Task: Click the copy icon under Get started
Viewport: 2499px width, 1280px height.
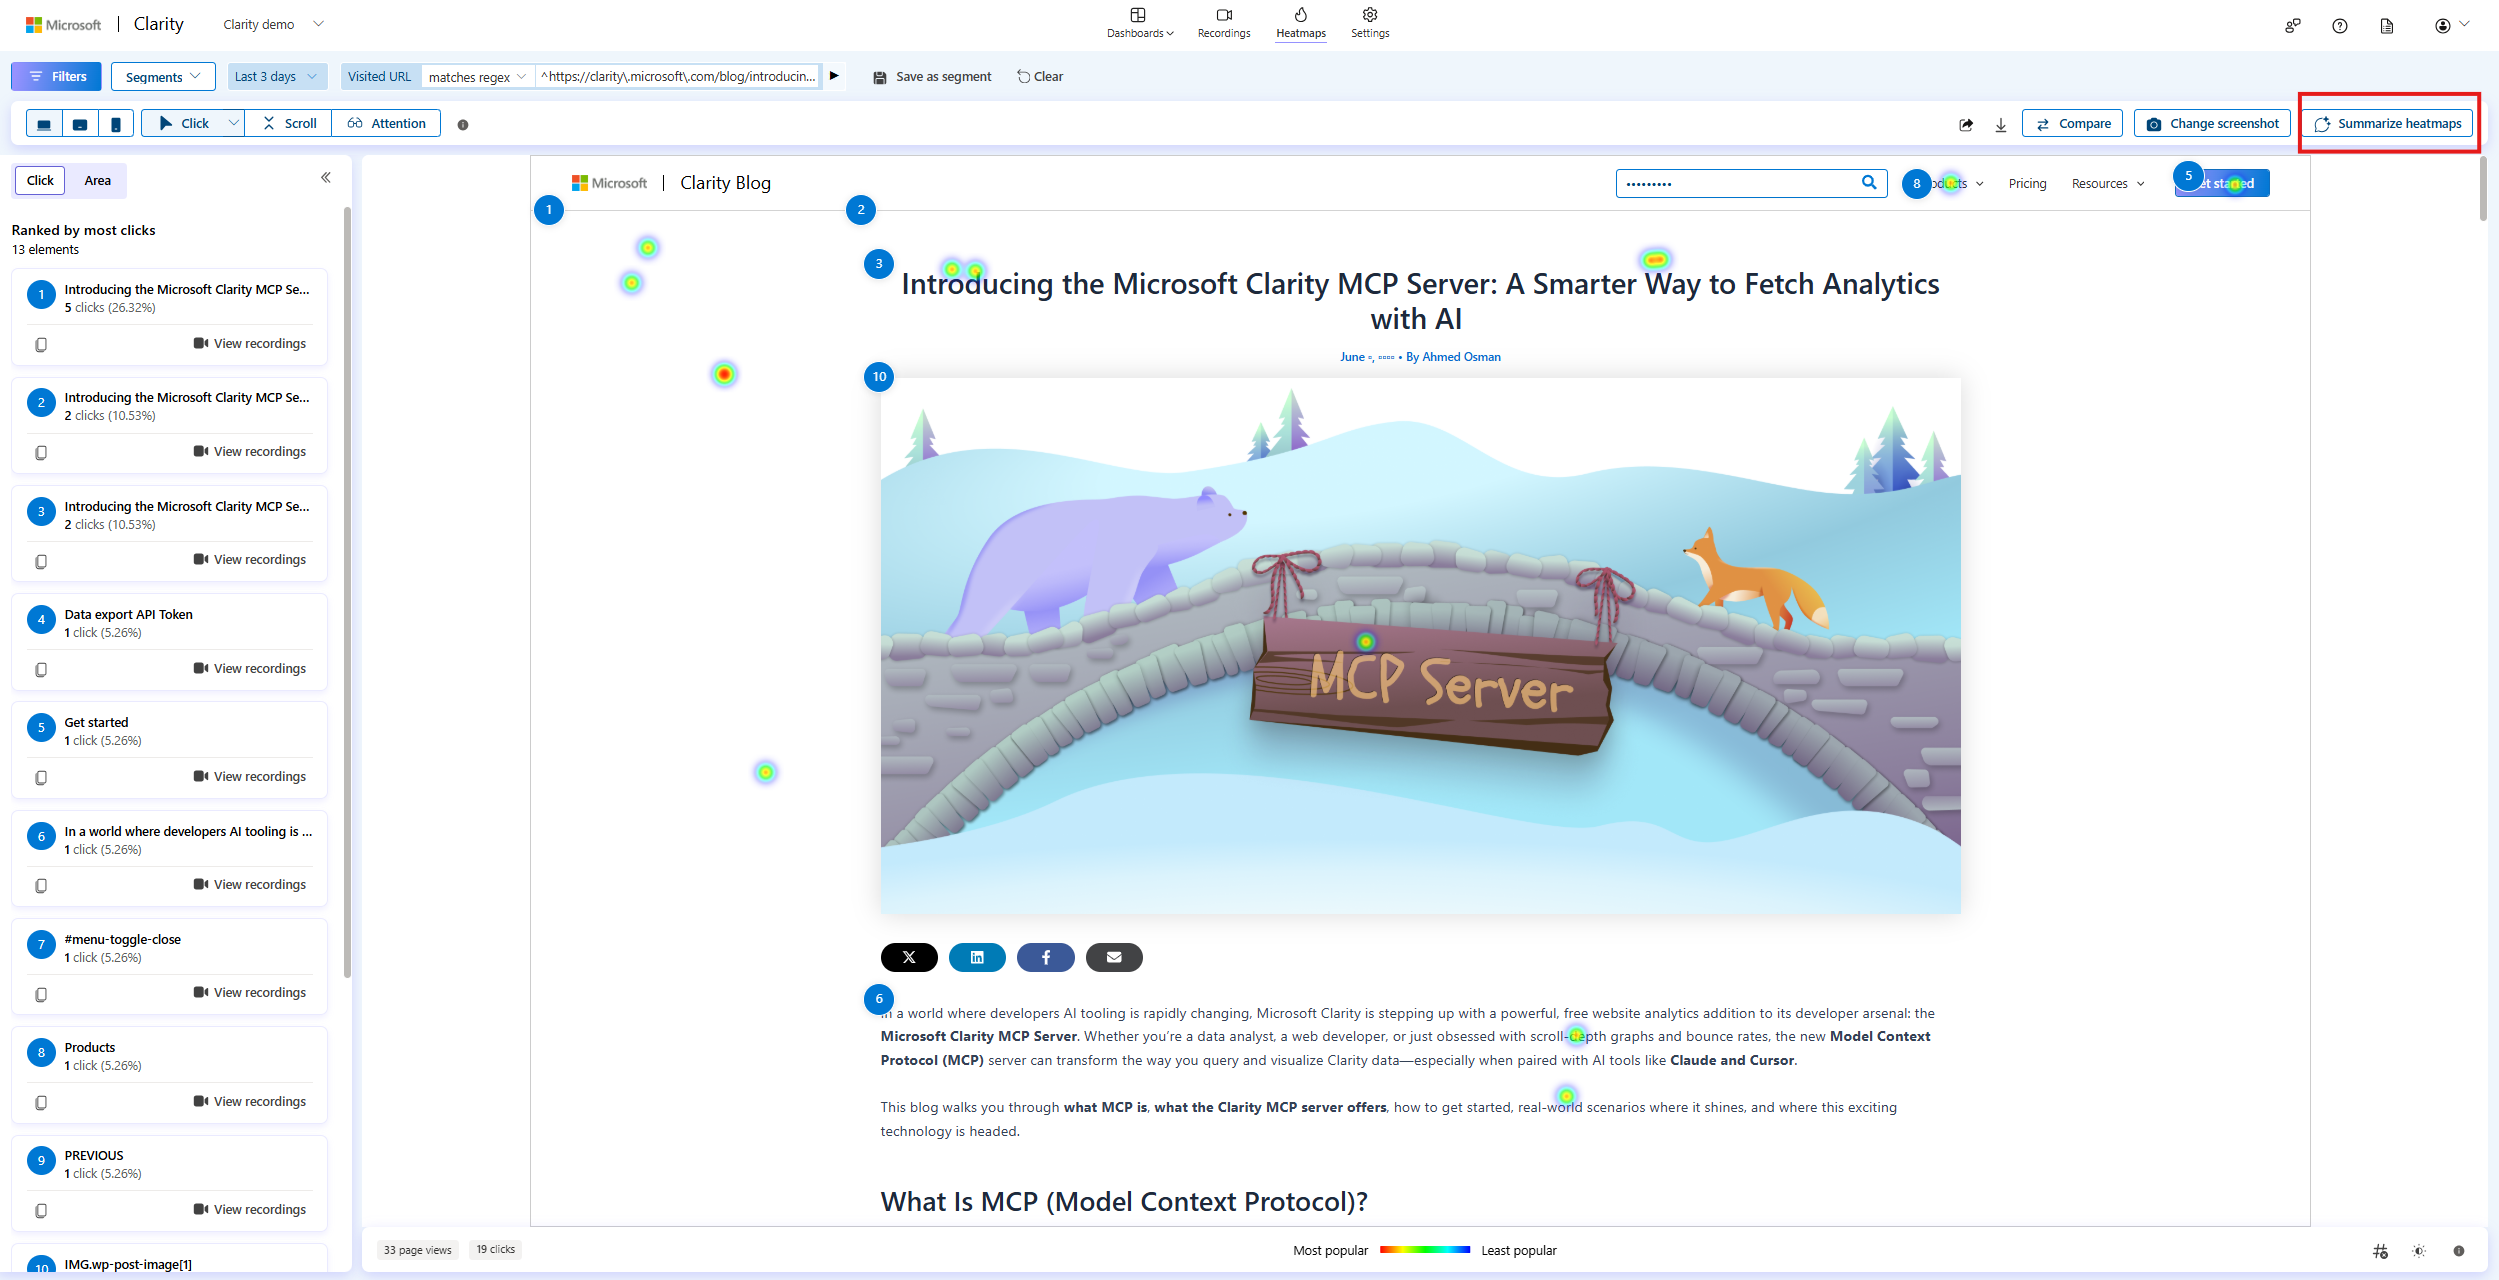Action: click(x=41, y=777)
